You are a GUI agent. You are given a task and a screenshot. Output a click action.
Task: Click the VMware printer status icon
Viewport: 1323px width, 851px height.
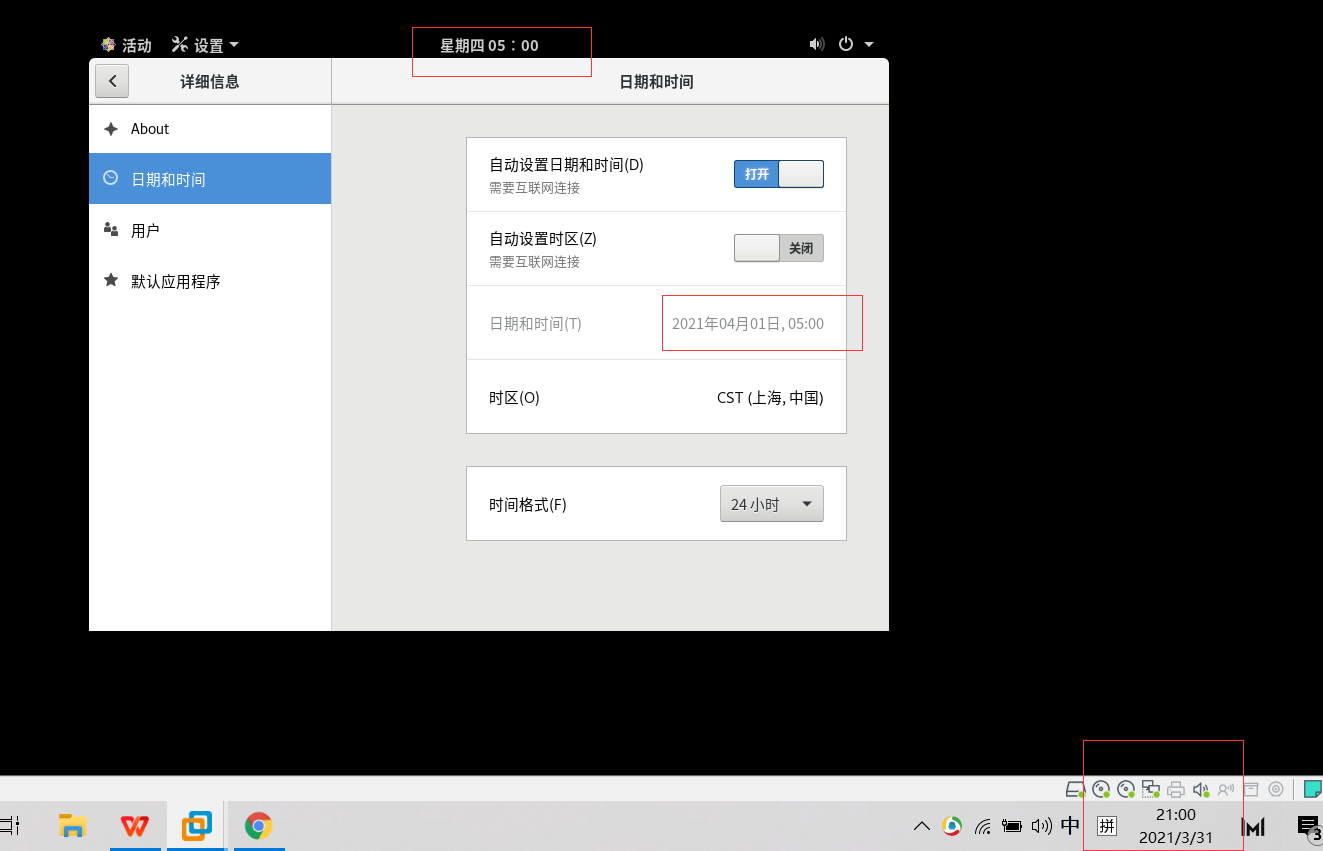pyautogui.click(x=1176, y=789)
